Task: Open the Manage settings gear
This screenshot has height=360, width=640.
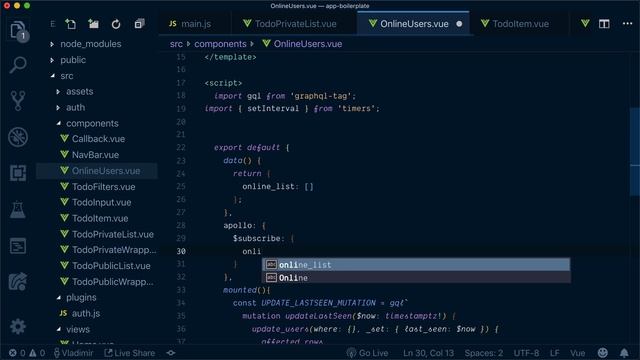Action: [18, 327]
